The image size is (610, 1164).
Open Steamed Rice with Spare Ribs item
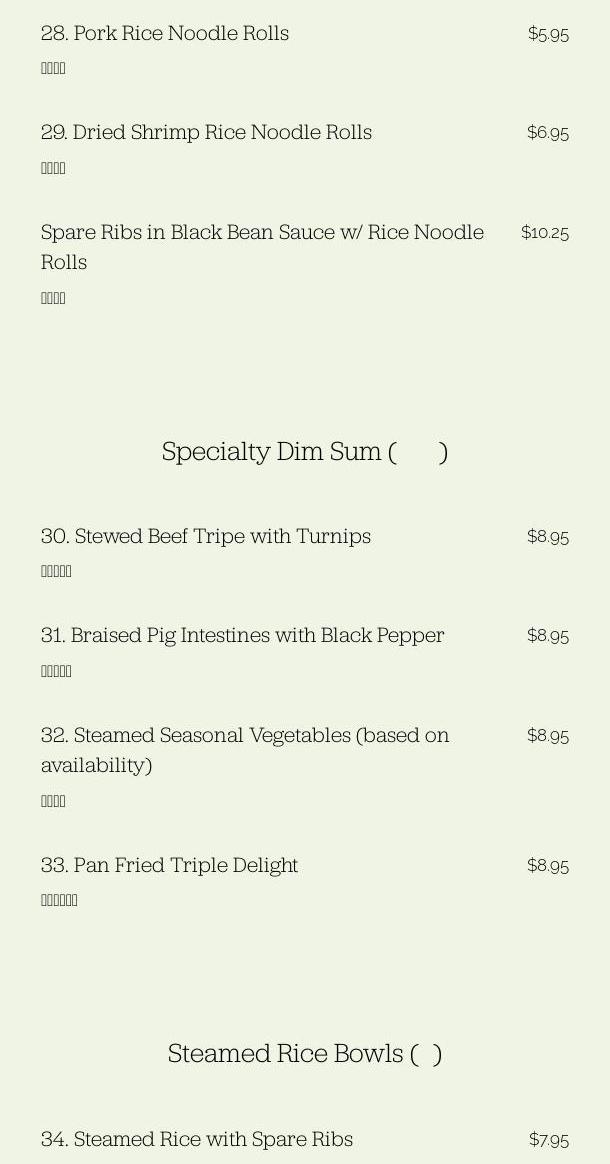tap(197, 1139)
